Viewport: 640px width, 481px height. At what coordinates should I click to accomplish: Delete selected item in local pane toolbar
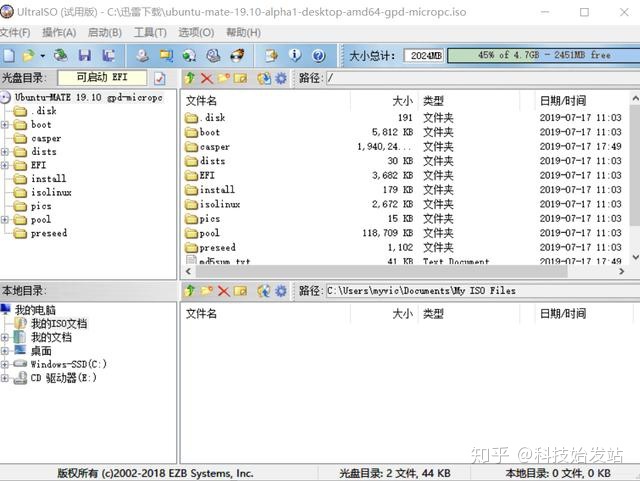(223, 291)
